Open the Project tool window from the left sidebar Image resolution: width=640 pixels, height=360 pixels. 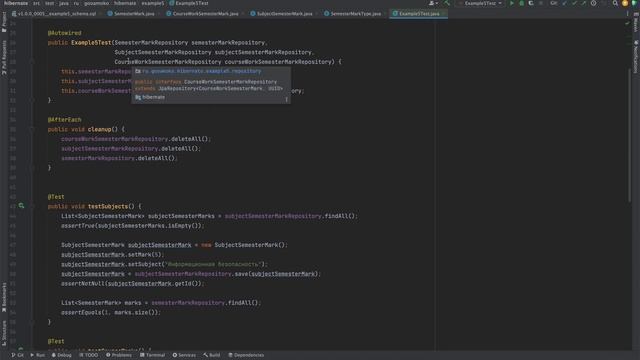(x=4, y=22)
